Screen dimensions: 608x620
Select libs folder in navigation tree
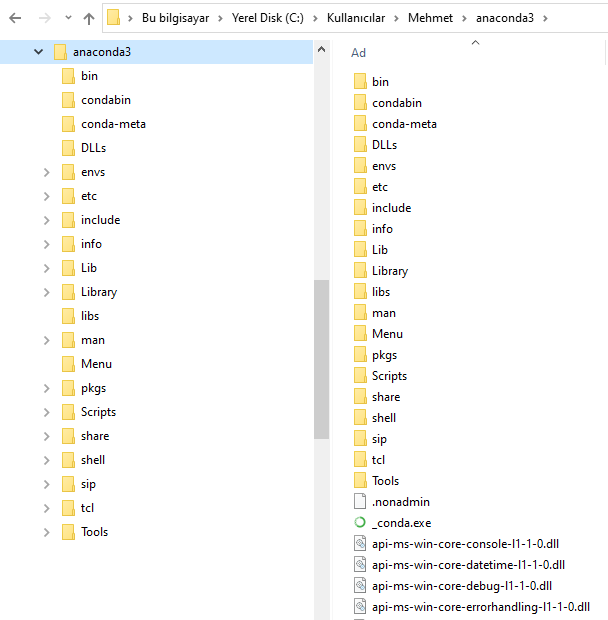point(90,316)
